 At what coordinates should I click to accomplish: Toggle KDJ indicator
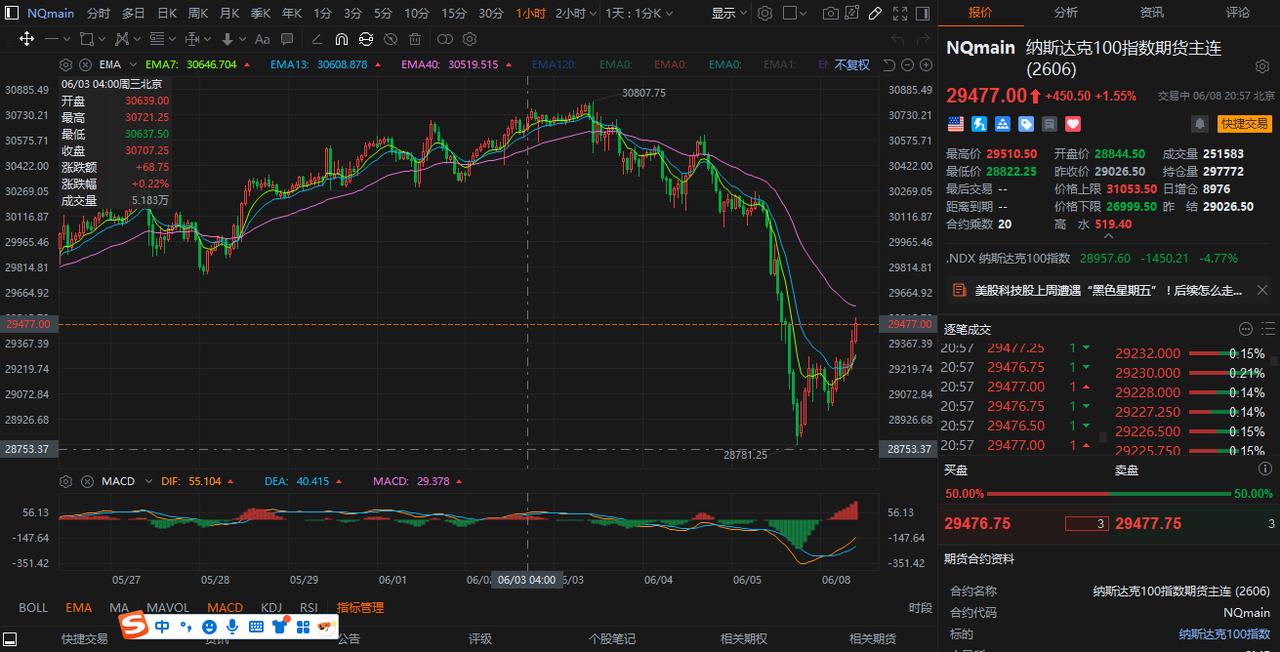click(x=271, y=607)
